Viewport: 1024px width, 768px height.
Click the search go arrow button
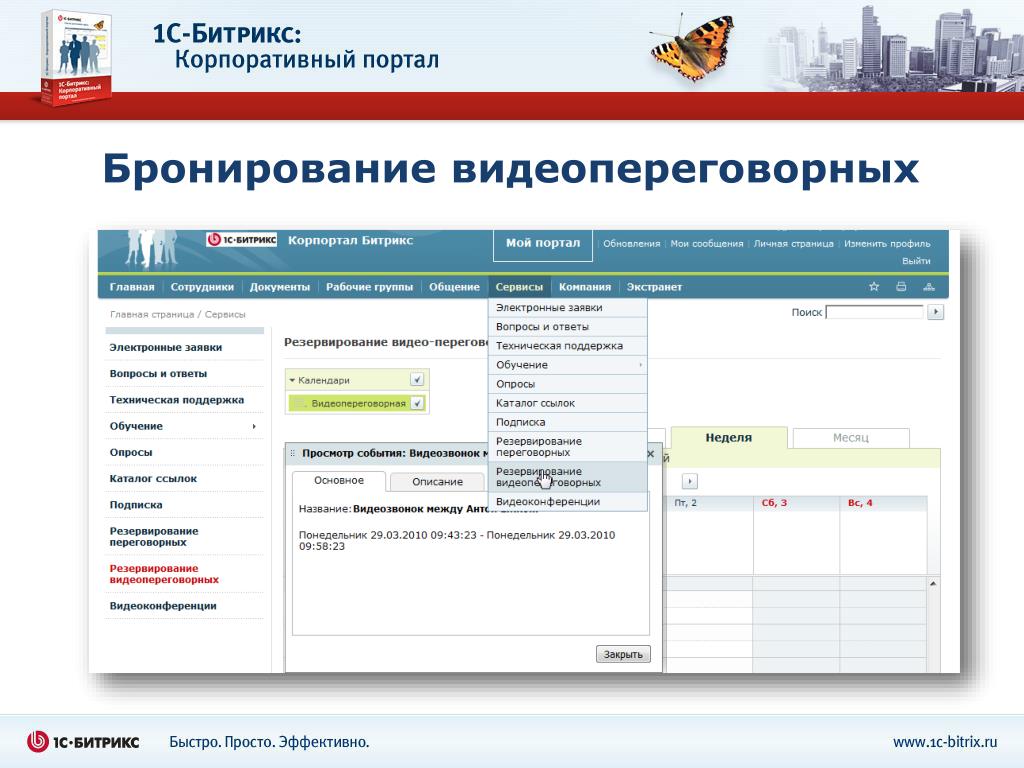pos(936,312)
